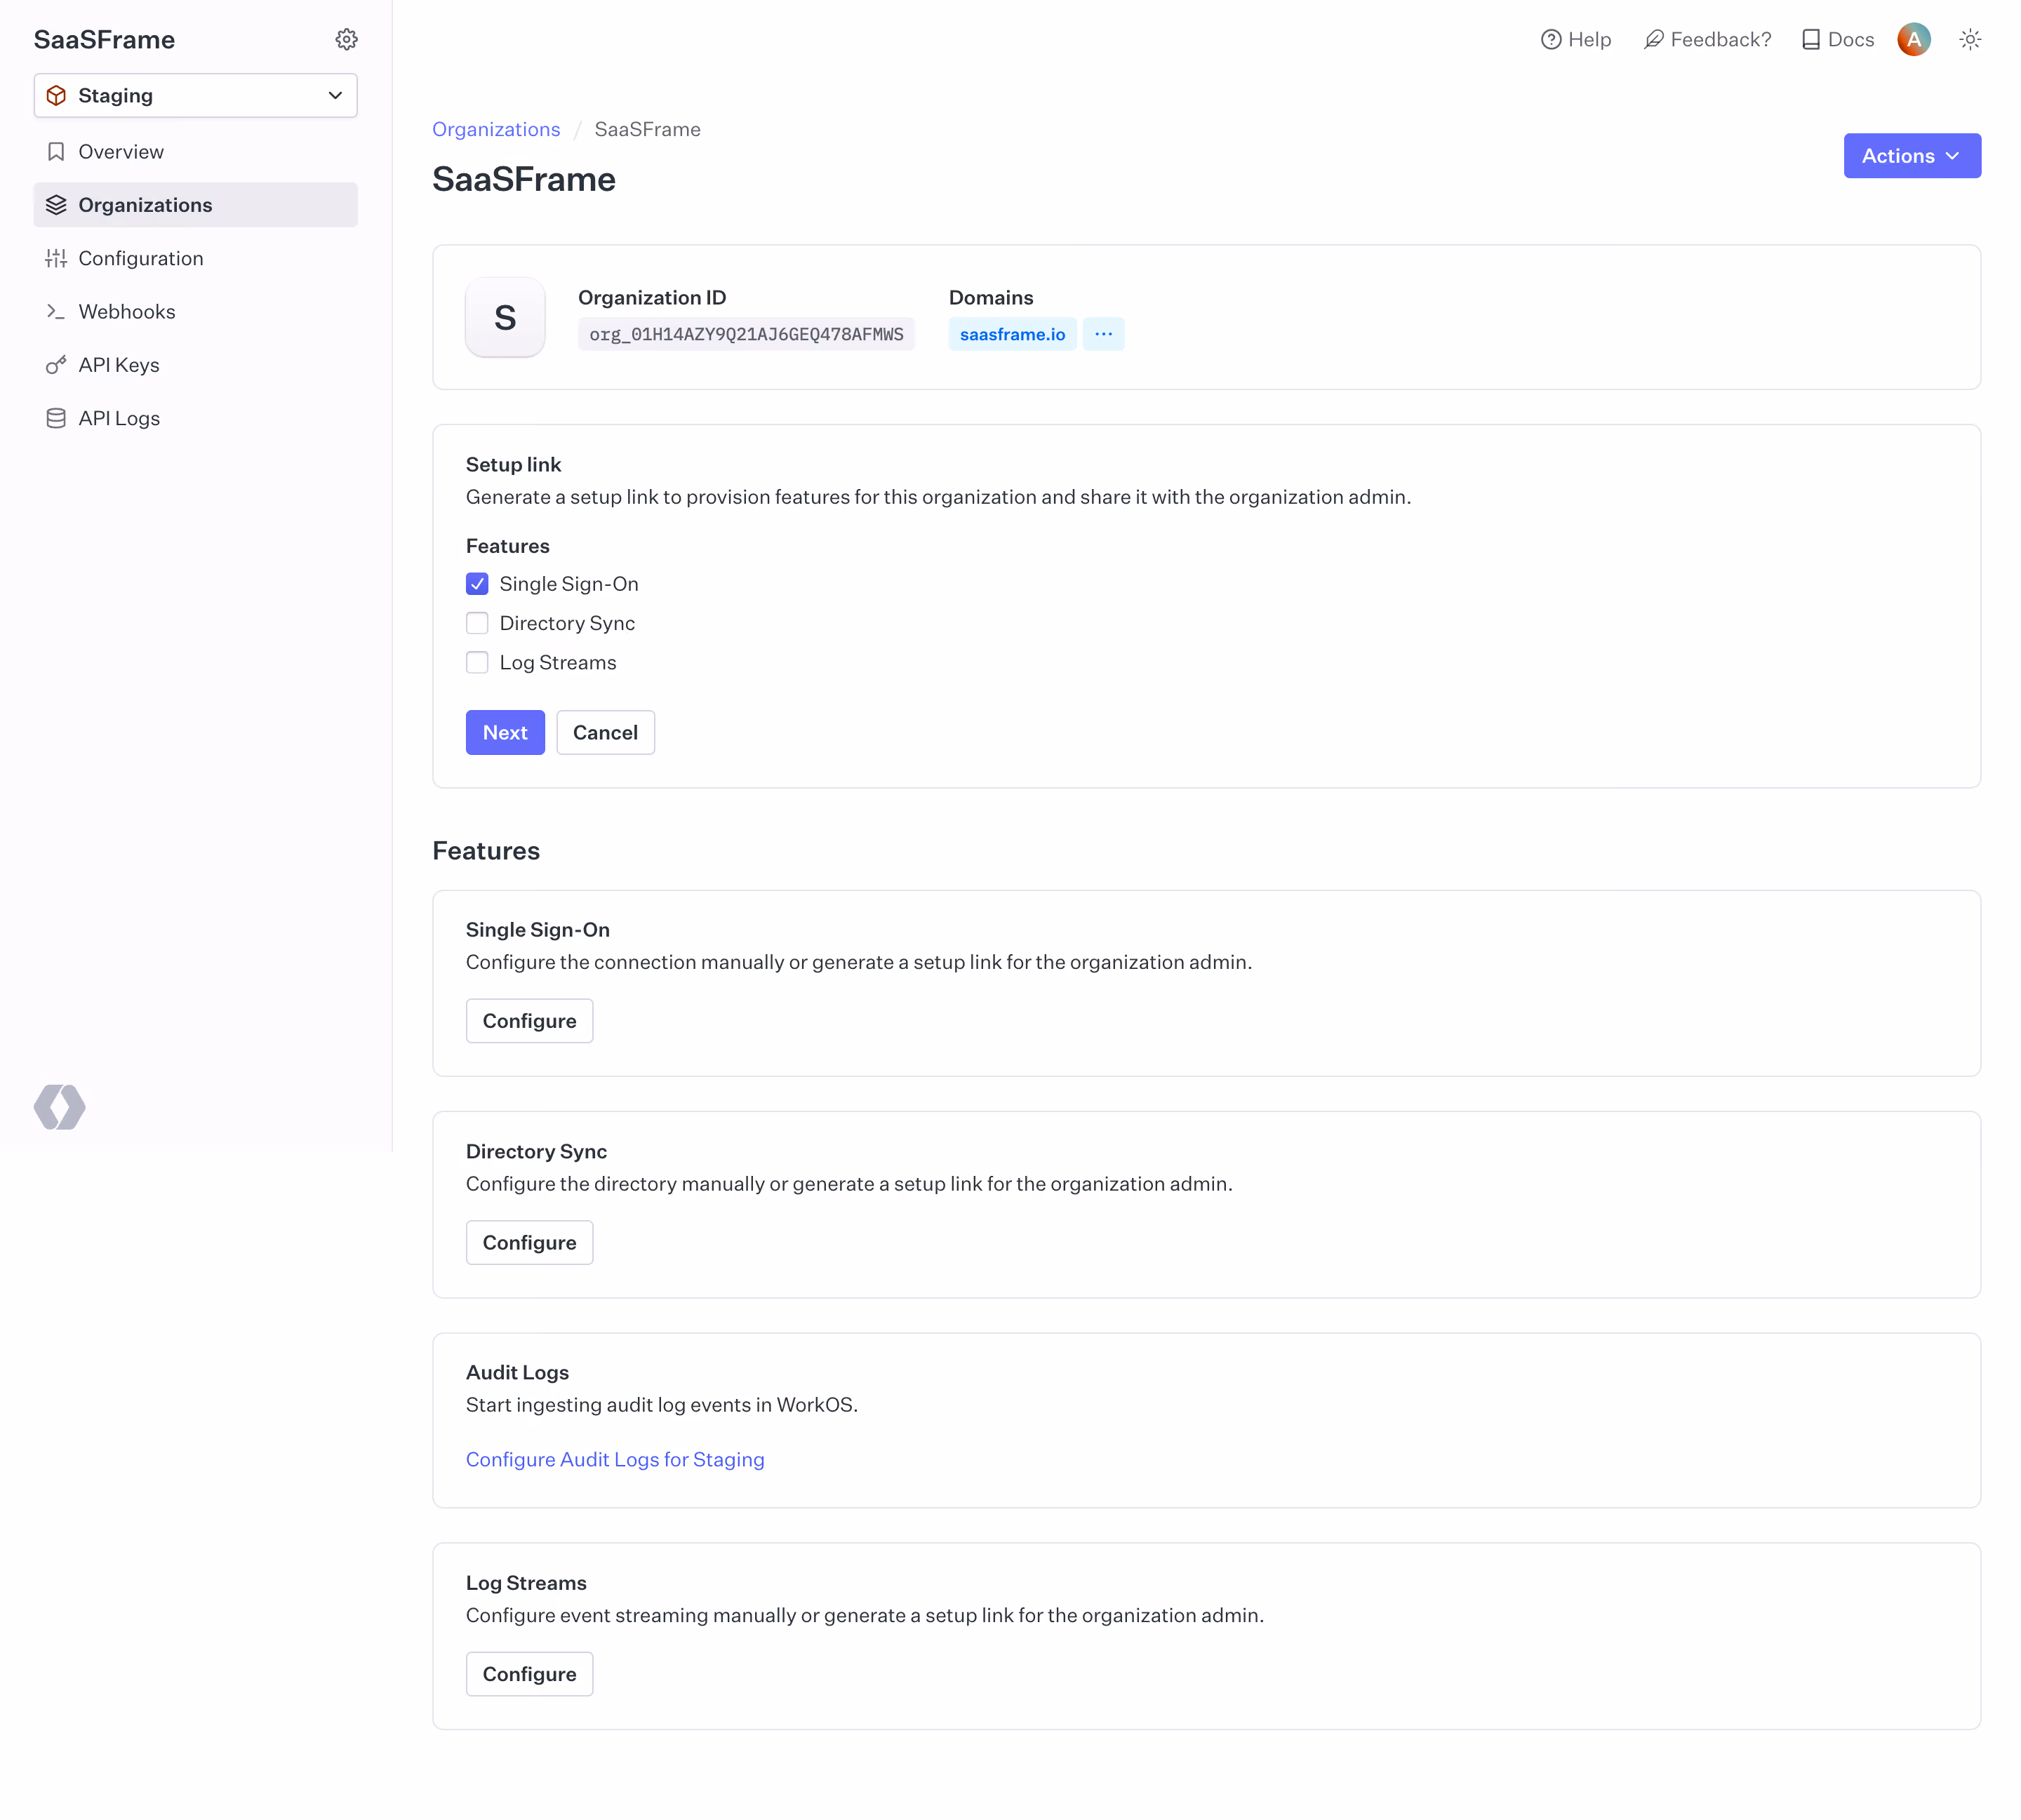Open API Keys in the sidebar
The height and width of the screenshot is (1820, 2021).
[196, 365]
